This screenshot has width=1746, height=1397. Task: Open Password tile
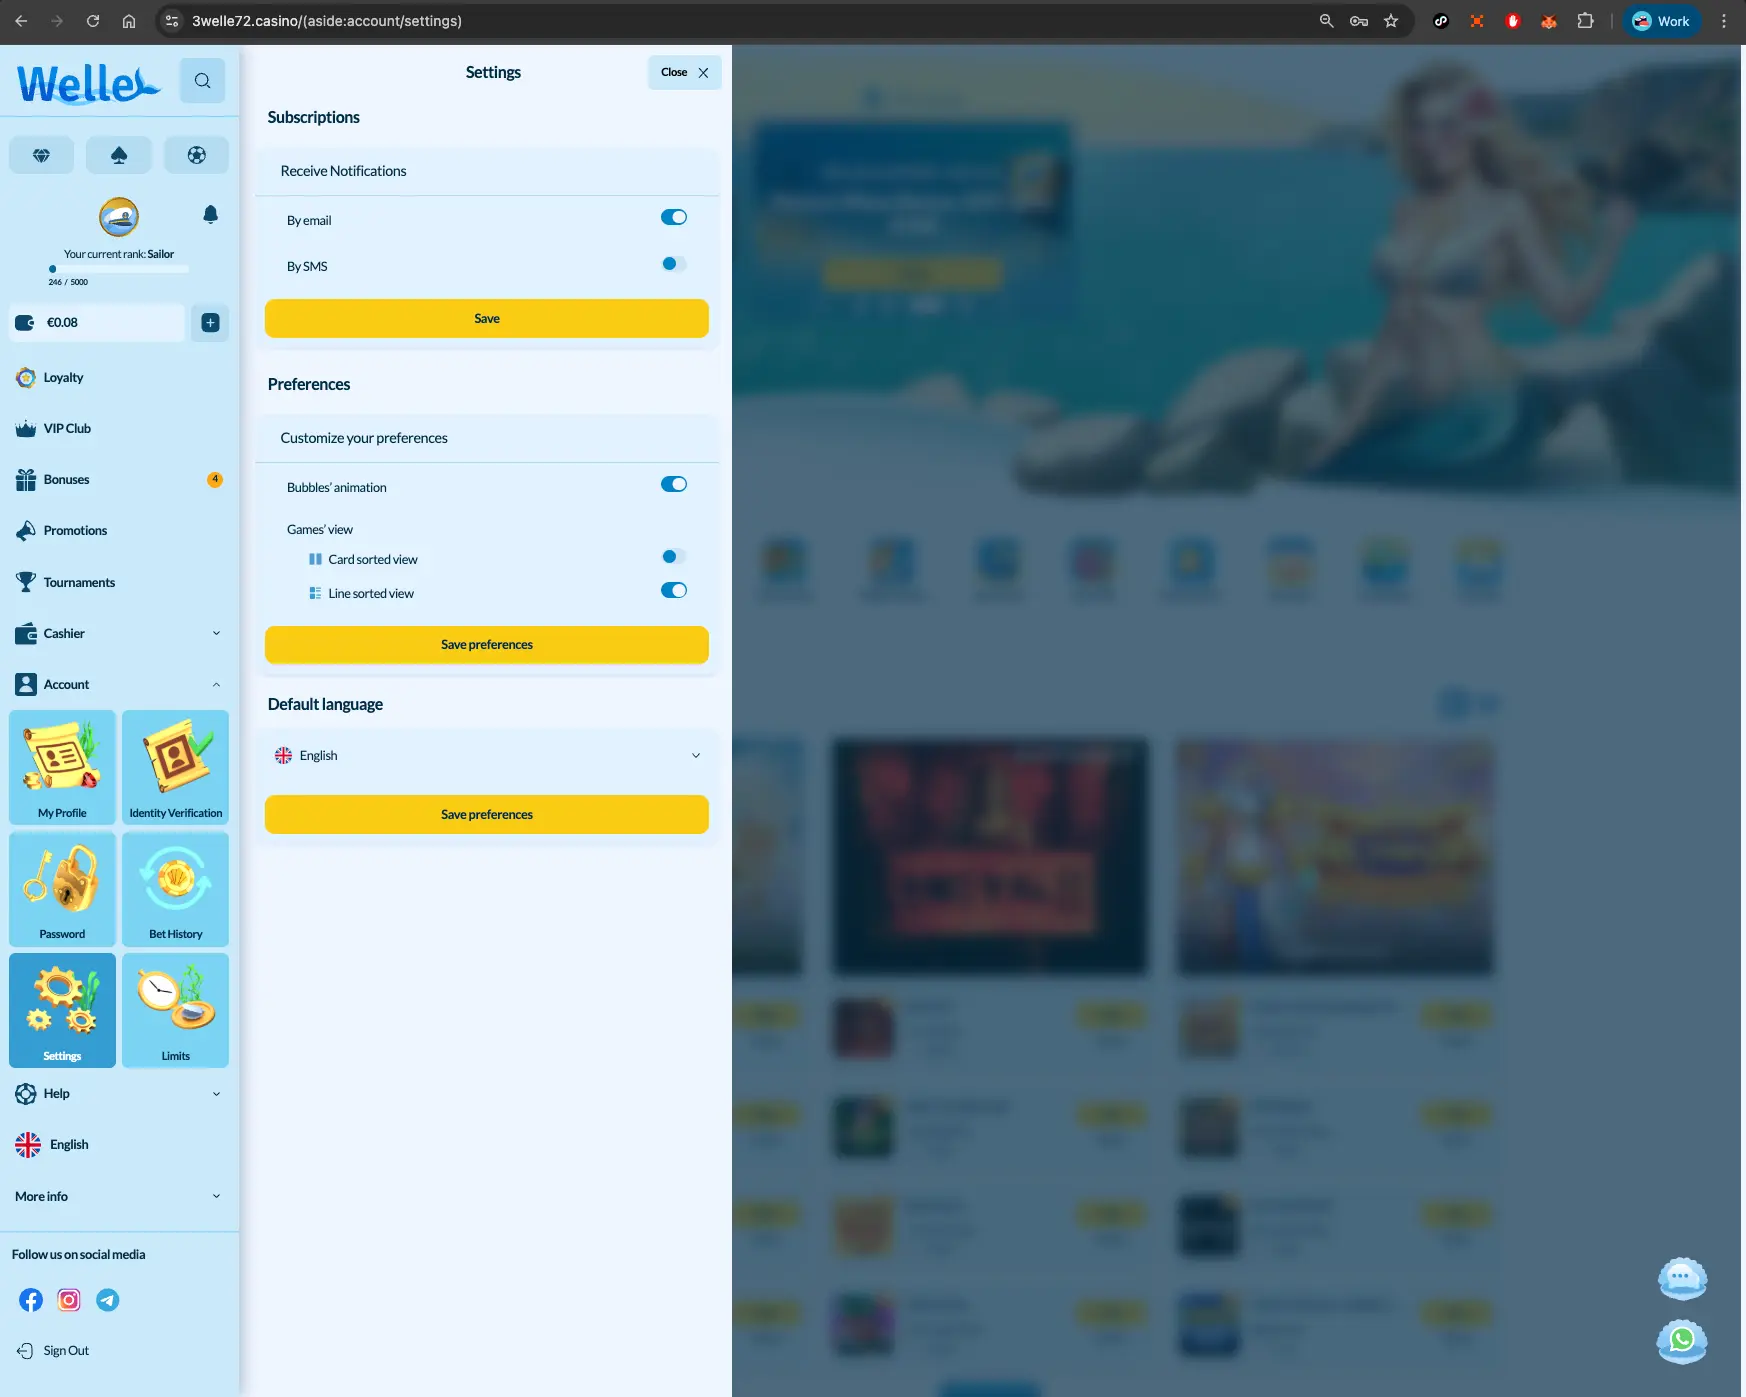62,890
